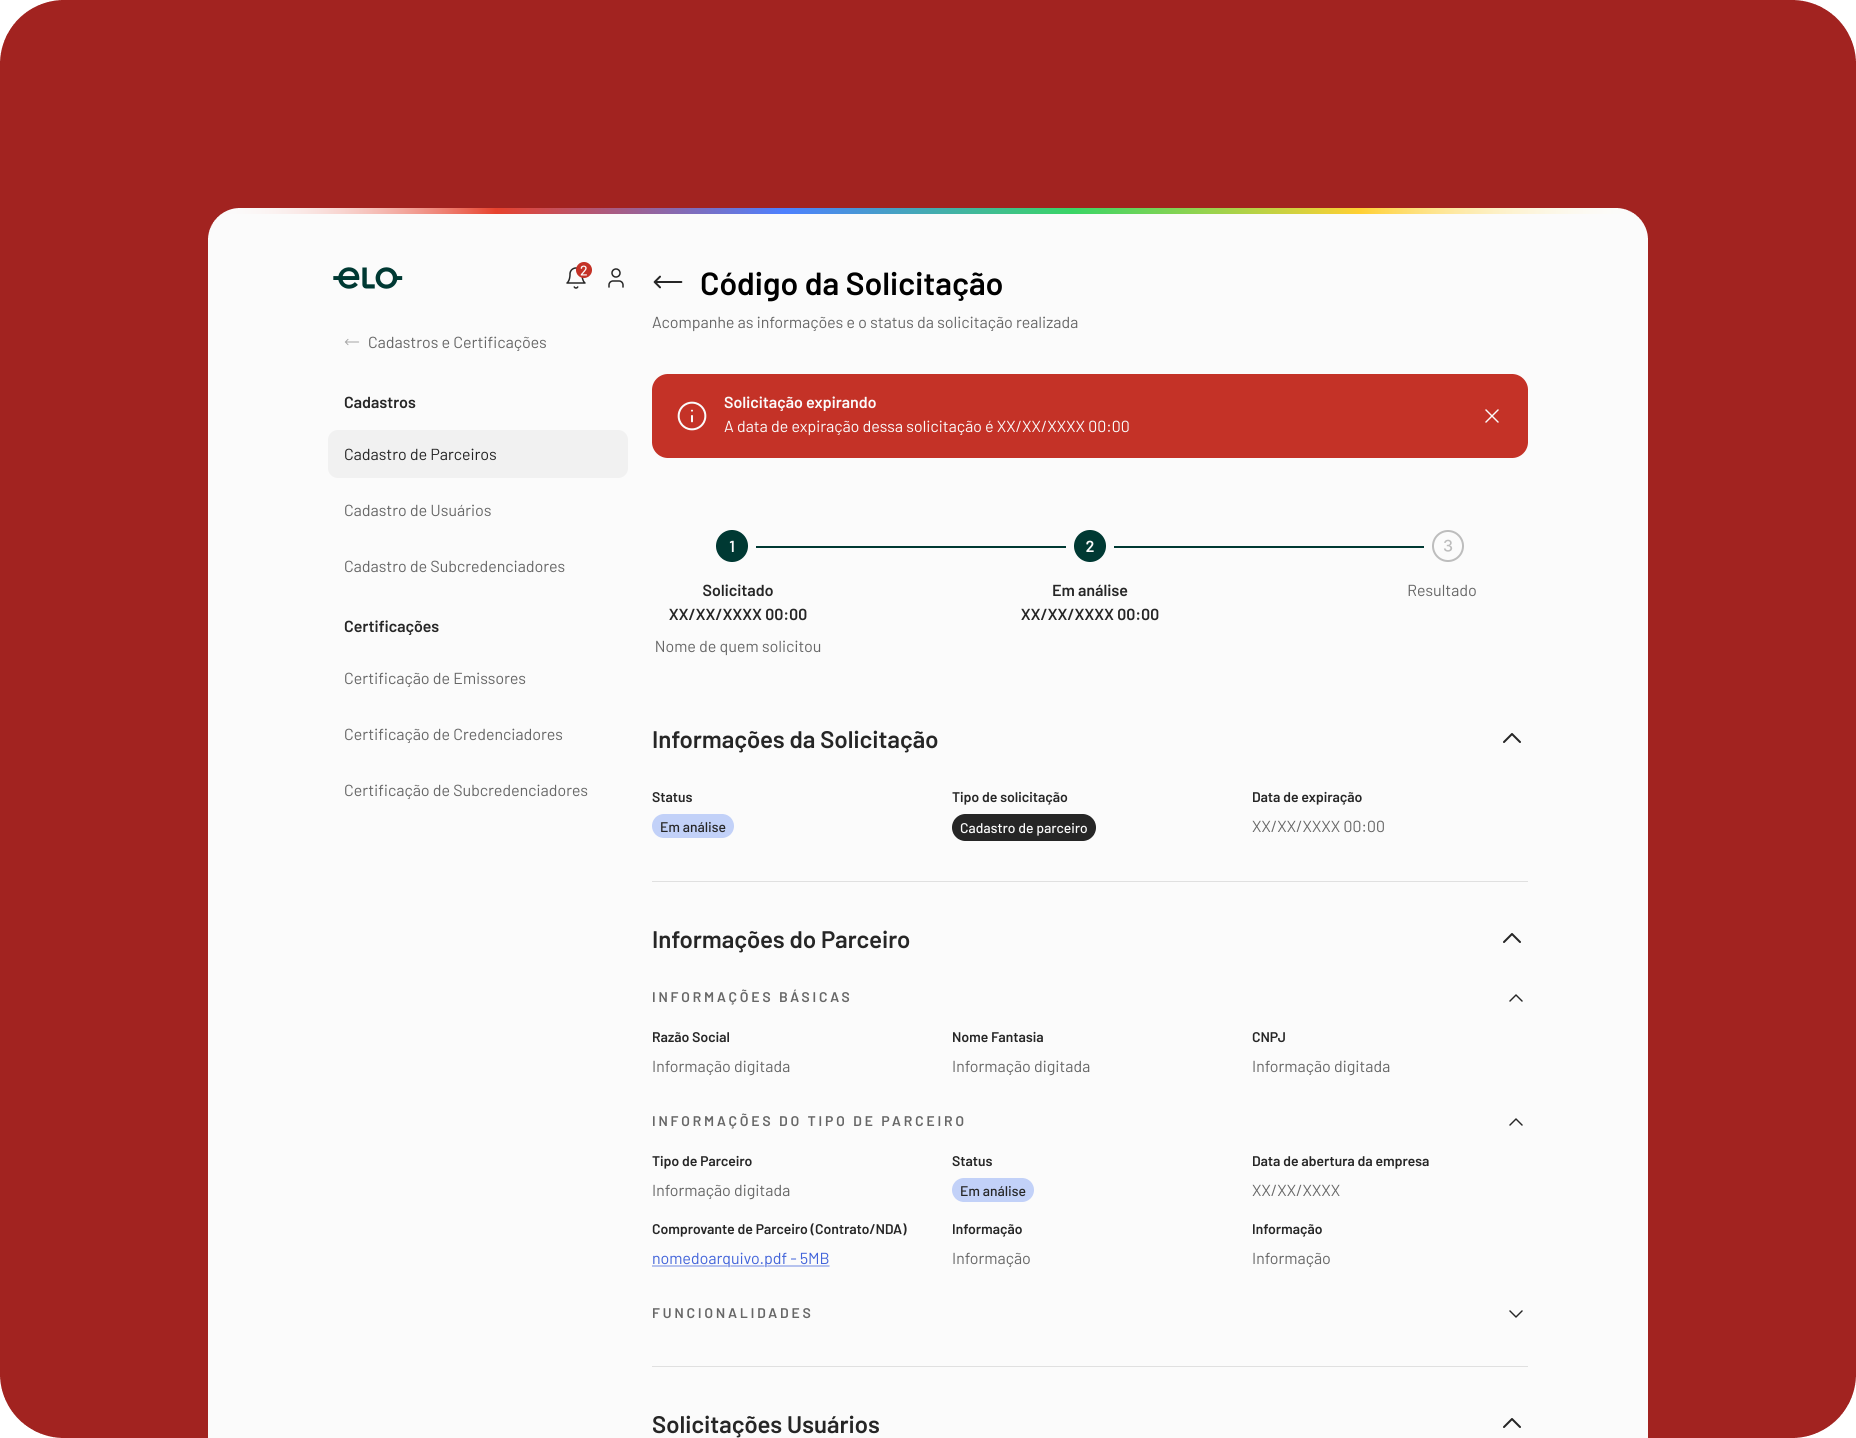Click the Certificações sidebar heading
1856x1438 pixels.
391,627
